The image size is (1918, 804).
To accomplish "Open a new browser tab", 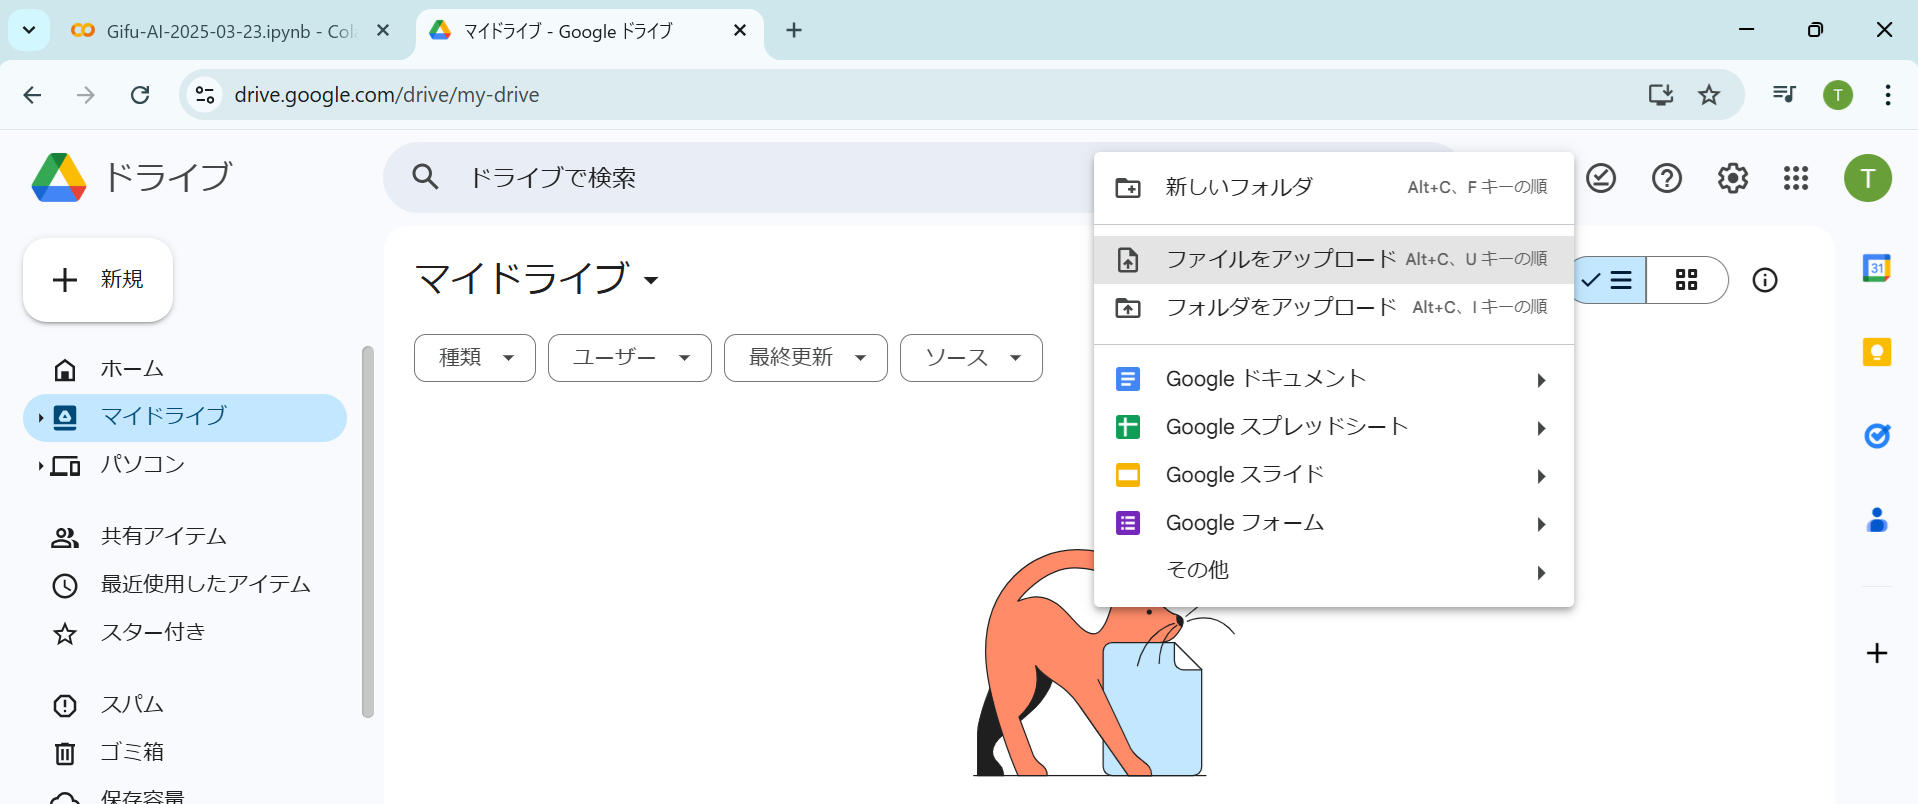I will pyautogui.click(x=794, y=30).
